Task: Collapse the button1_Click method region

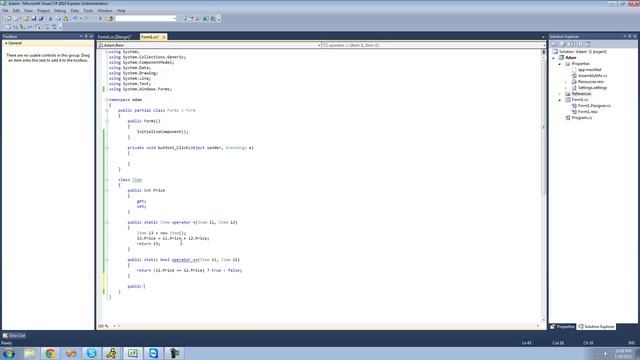Action: click(x=107, y=148)
